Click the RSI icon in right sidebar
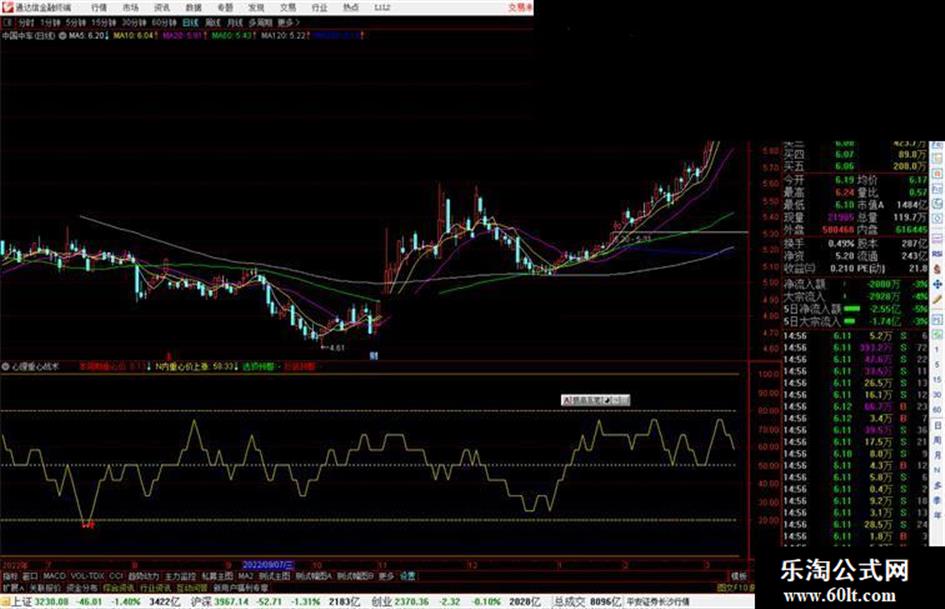The height and width of the screenshot is (609, 945). click(937, 254)
